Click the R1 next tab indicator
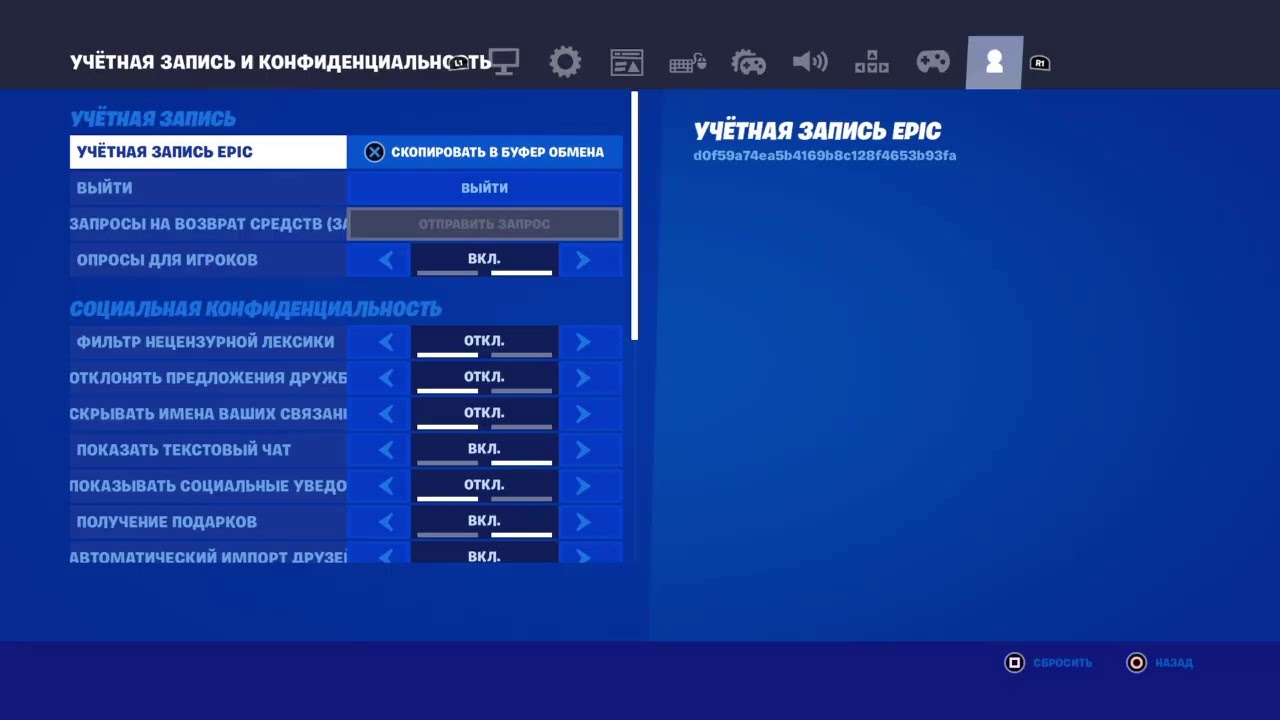Viewport: 1280px width, 720px height. coord(1040,63)
